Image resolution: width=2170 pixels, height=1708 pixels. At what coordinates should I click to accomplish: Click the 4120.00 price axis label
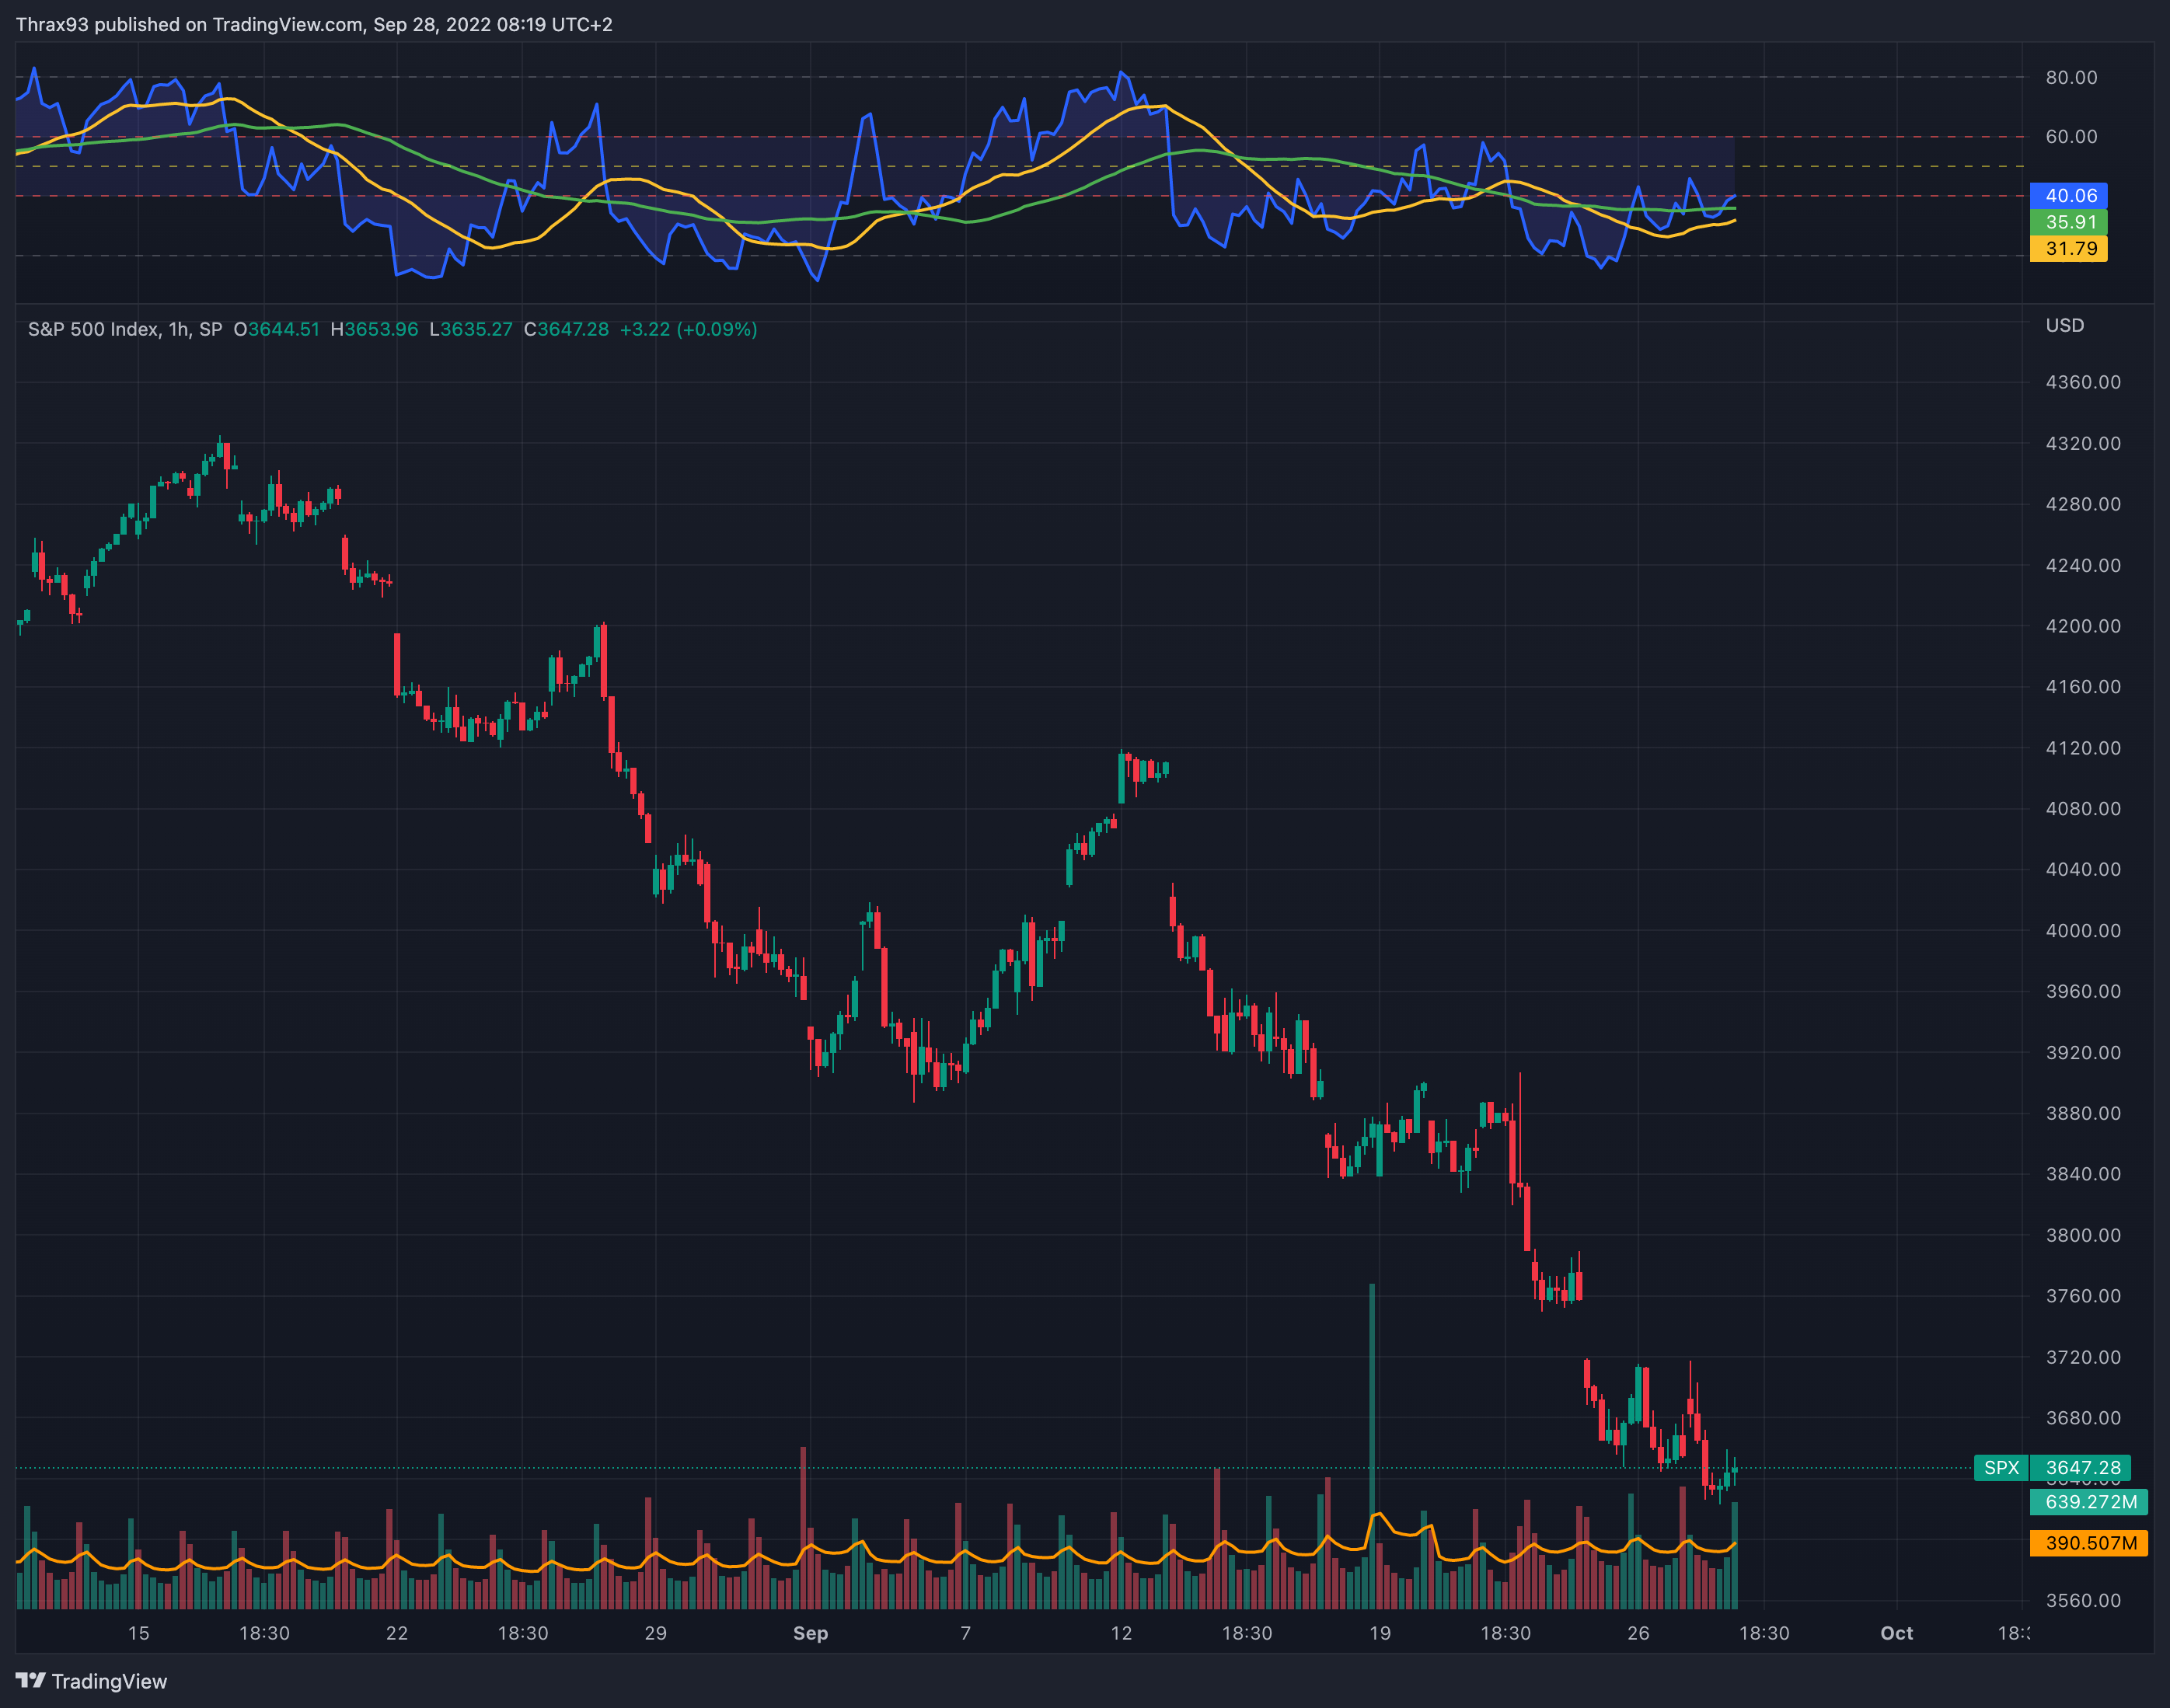click(x=2083, y=748)
